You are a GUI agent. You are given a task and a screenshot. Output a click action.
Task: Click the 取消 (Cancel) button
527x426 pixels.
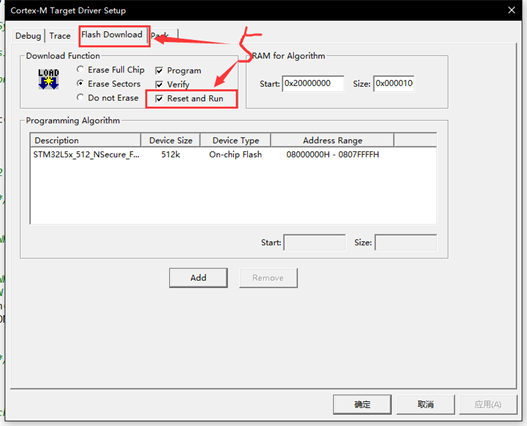[x=425, y=404]
